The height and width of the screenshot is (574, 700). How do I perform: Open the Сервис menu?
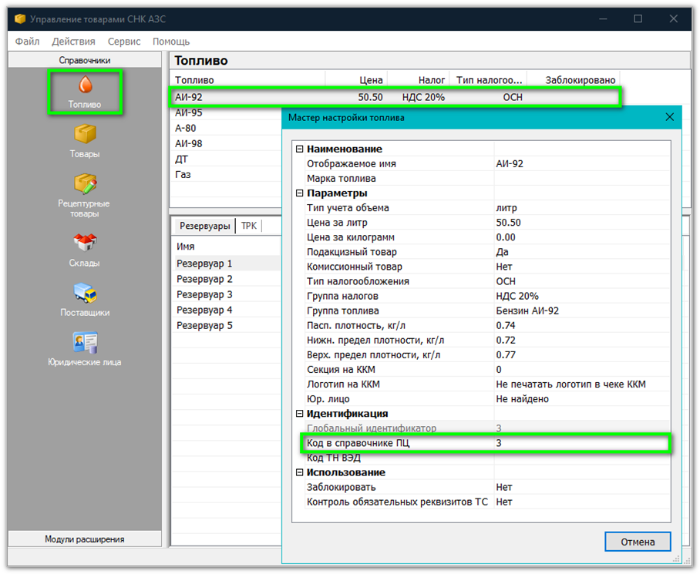point(124,41)
